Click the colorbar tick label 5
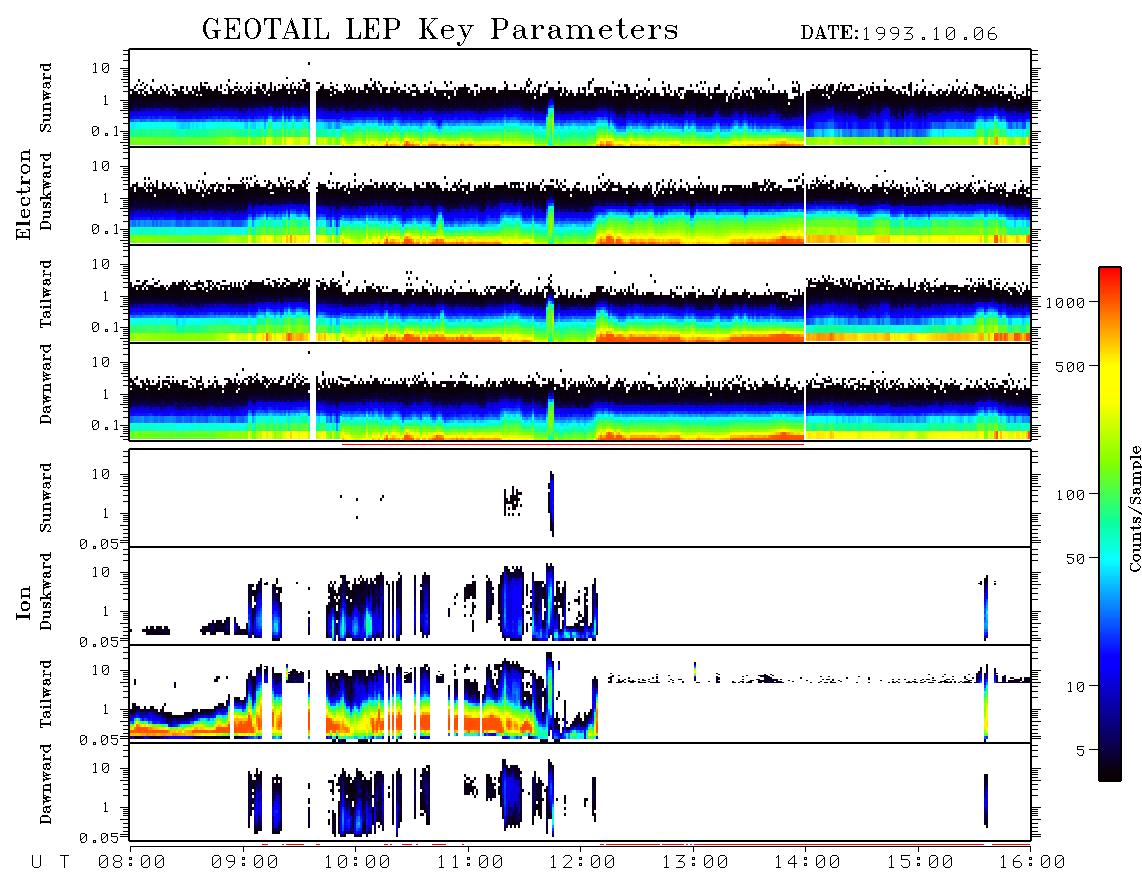 [1081, 750]
